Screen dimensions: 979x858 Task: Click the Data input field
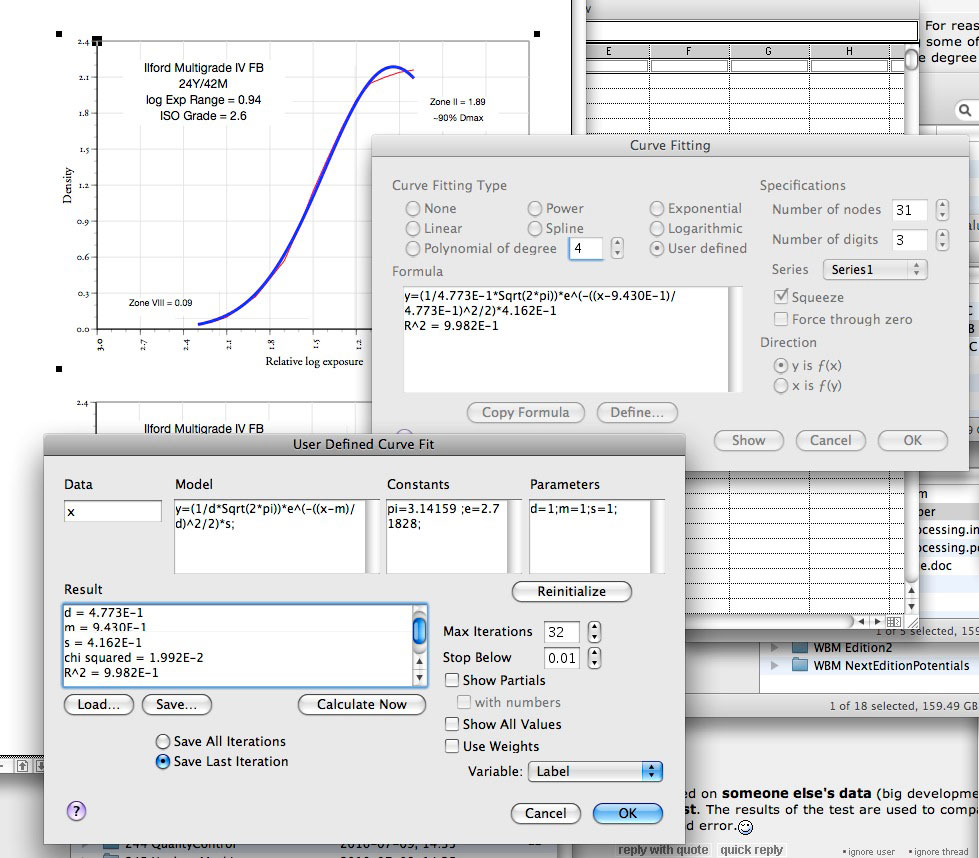click(x=112, y=511)
